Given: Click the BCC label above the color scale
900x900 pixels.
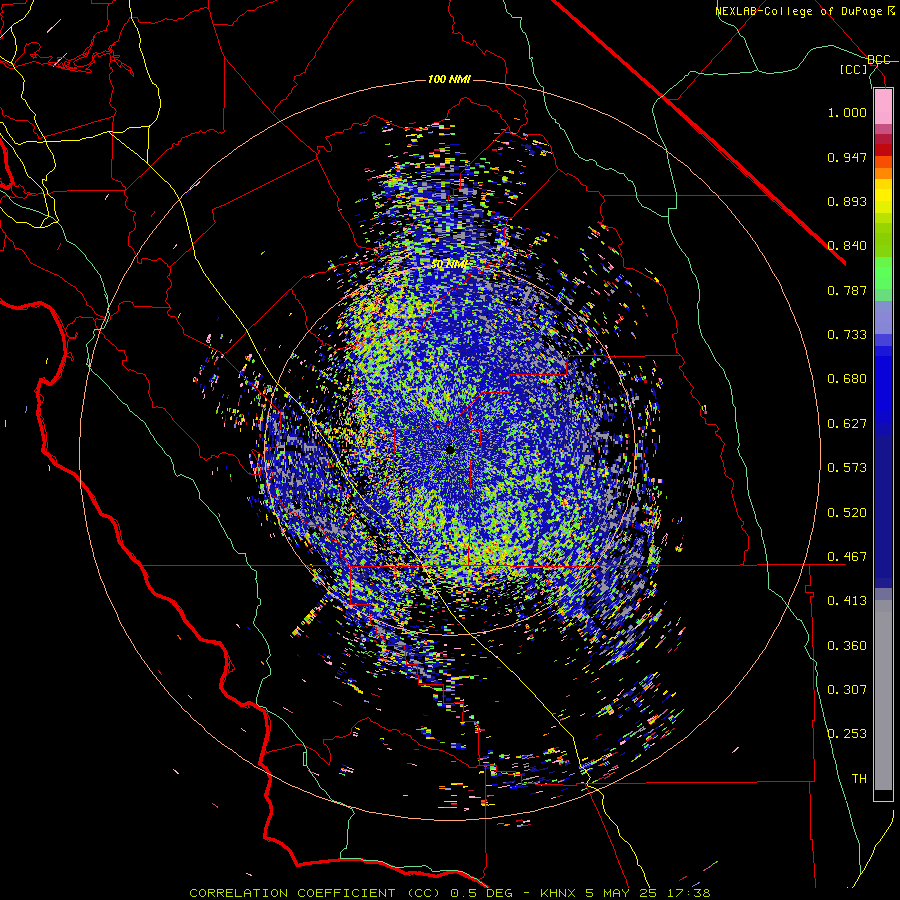Looking at the screenshot, I should [x=879, y=60].
